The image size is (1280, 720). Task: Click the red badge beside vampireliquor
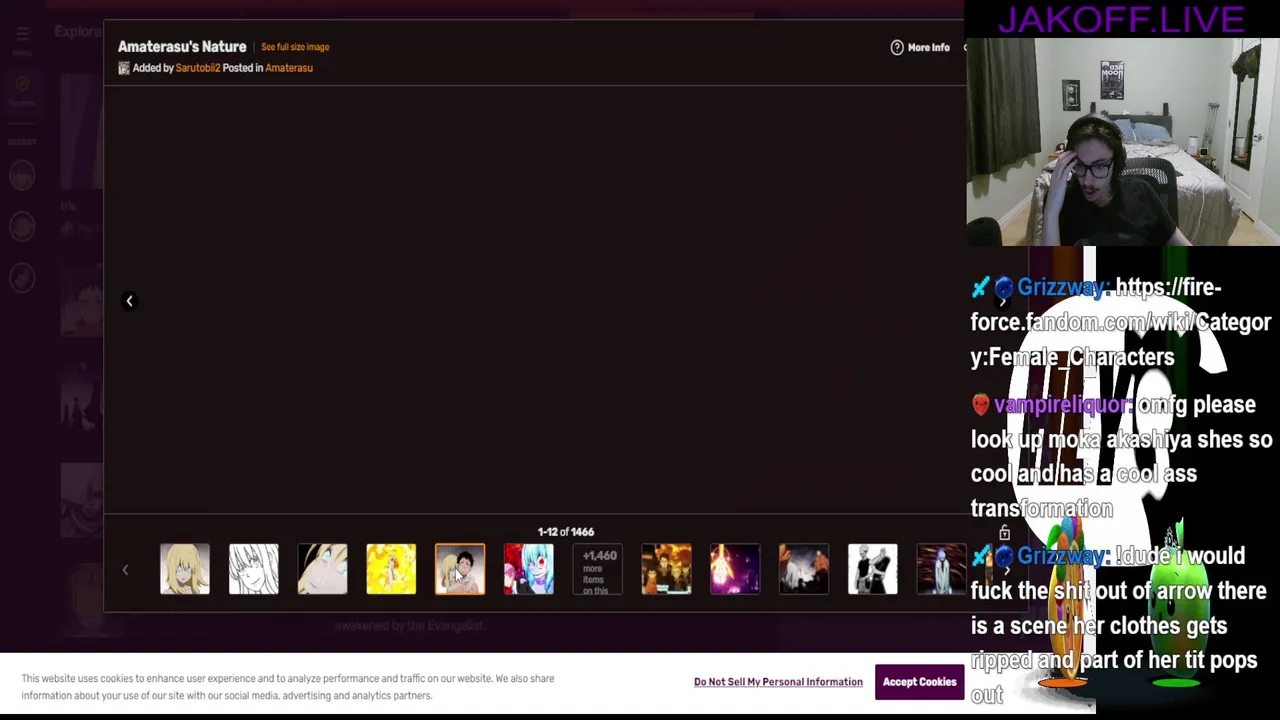tap(980, 404)
